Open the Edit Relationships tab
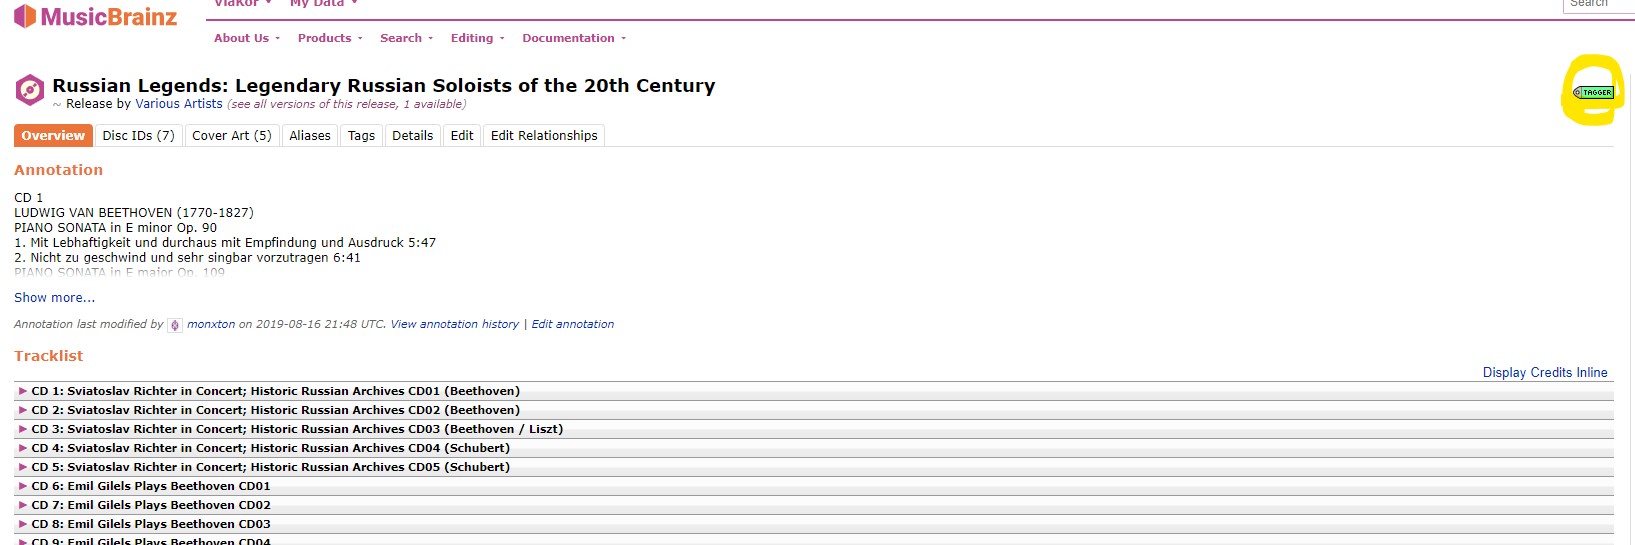The width and height of the screenshot is (1635, 545). [x=544, y=136]
